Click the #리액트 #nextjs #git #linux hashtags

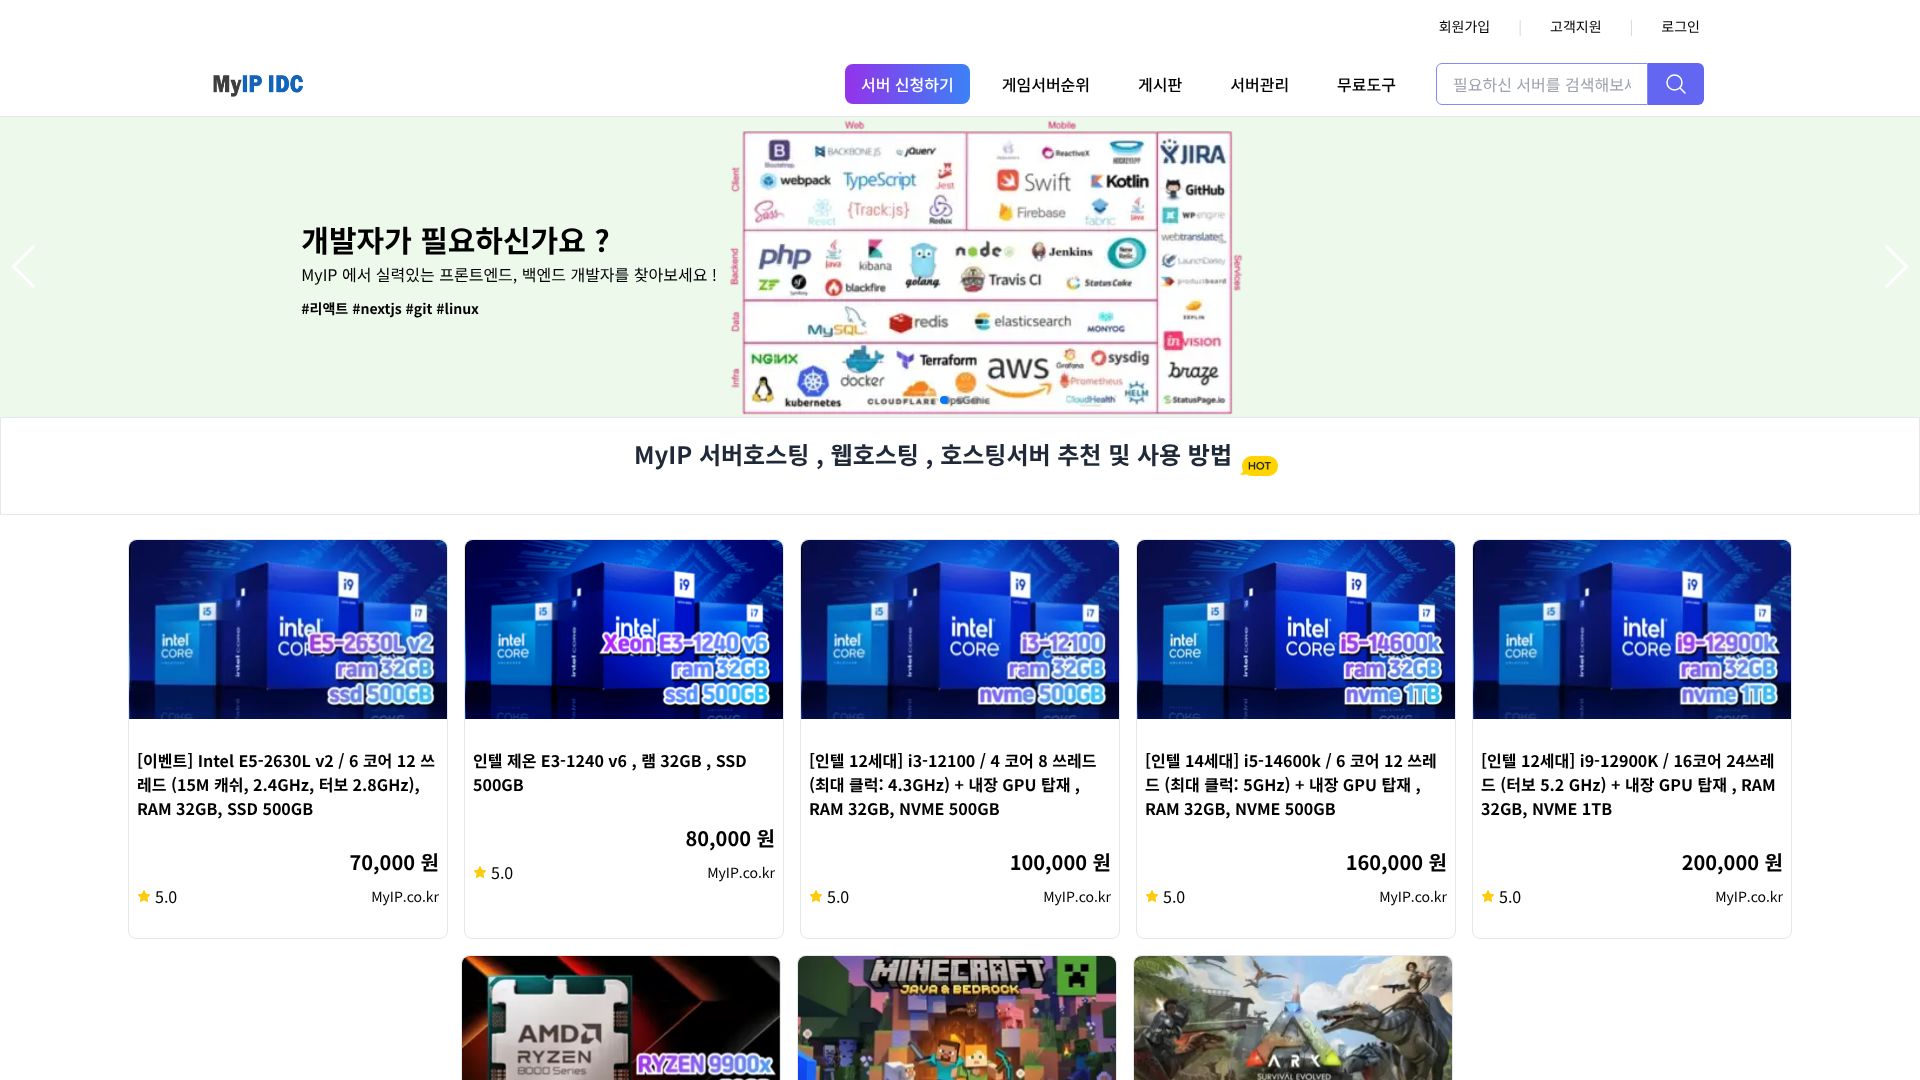[x=390, y=309]
